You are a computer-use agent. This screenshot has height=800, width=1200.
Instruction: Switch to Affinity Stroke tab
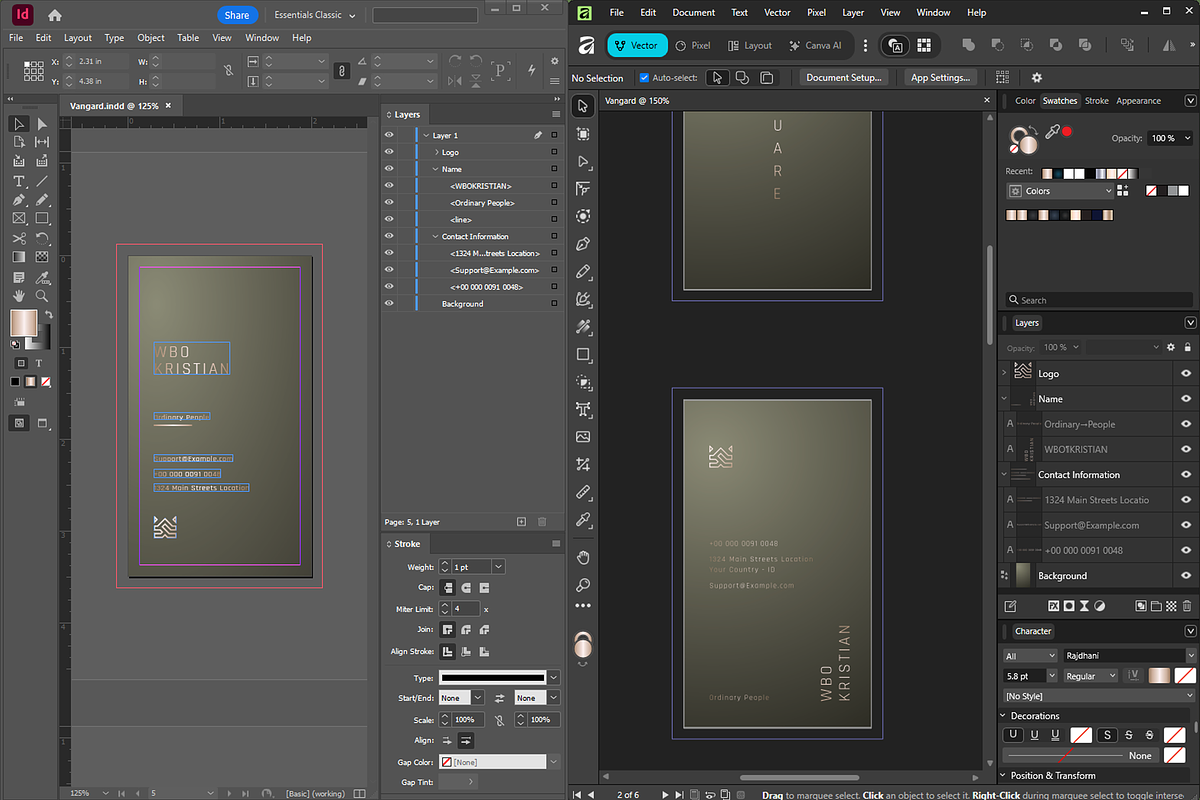(1097, 101)
